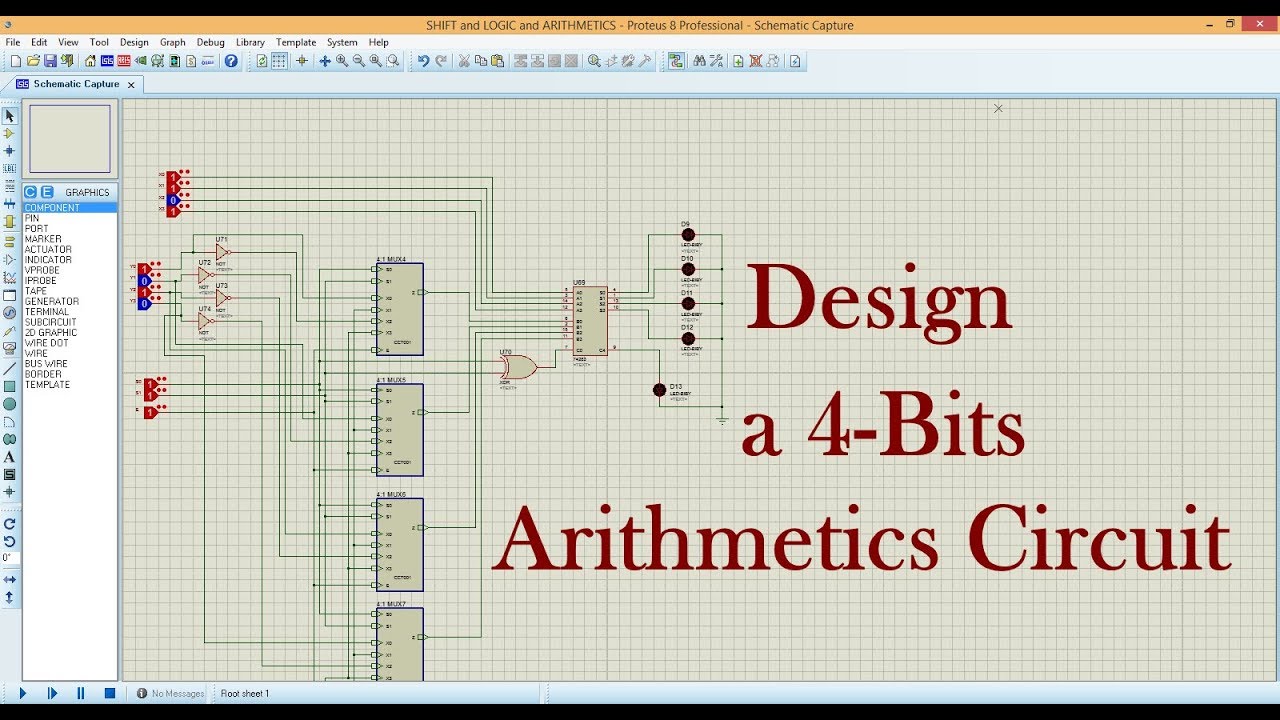This screenshot has width=1280, height=720.
Task: Click the 'C' button in Graphics panel
Action: point(30,192)
